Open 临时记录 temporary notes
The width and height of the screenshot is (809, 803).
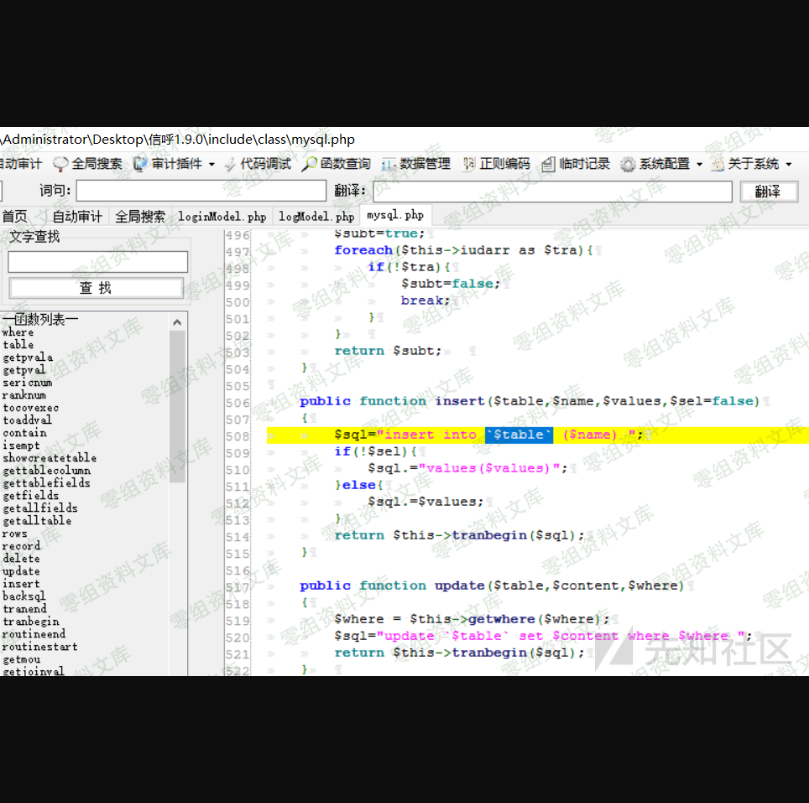coord(576,164)
